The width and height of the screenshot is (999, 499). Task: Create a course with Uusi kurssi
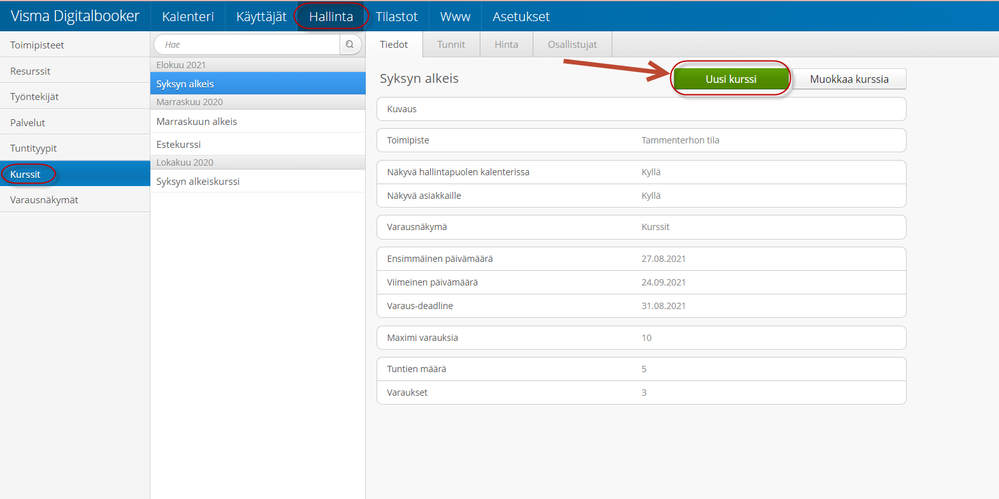(x=731, y=80)
